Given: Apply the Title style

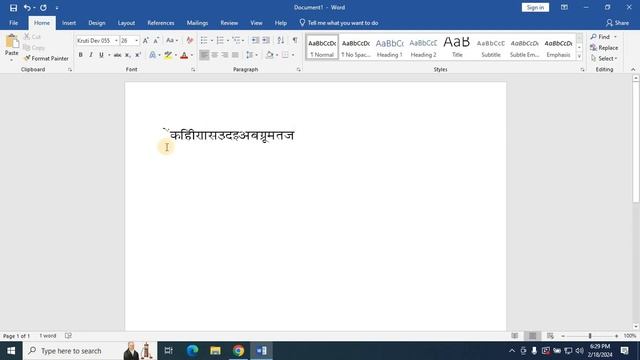Looking at the screenshot, I should click(x=457, y=47).
